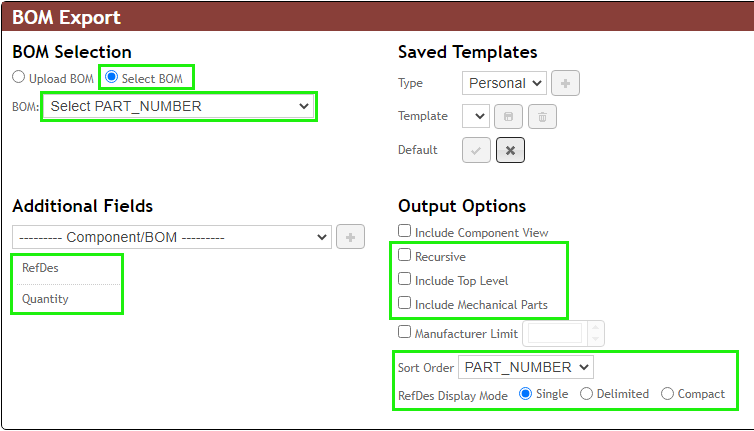Tick the Recursive checkbox
The height and width of the screenshot is (431, 754).
click(x=404, y=255)
